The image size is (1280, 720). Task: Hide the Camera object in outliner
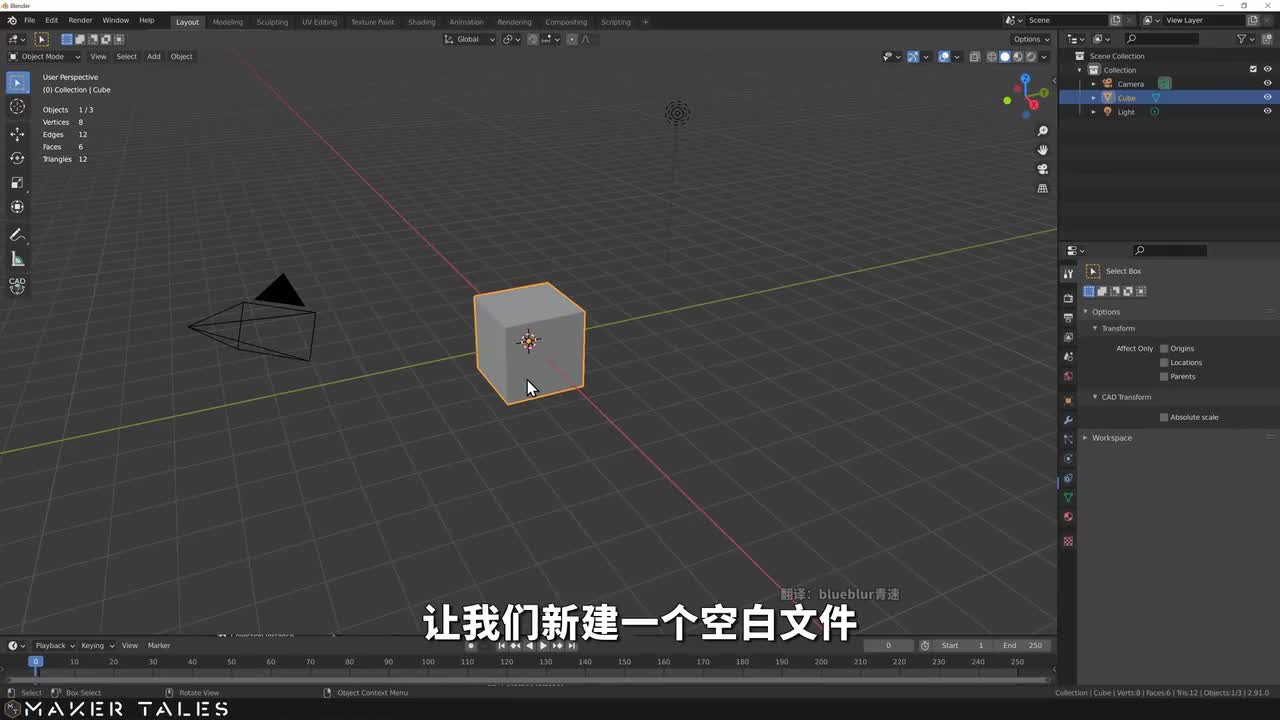coord(1267,84)
